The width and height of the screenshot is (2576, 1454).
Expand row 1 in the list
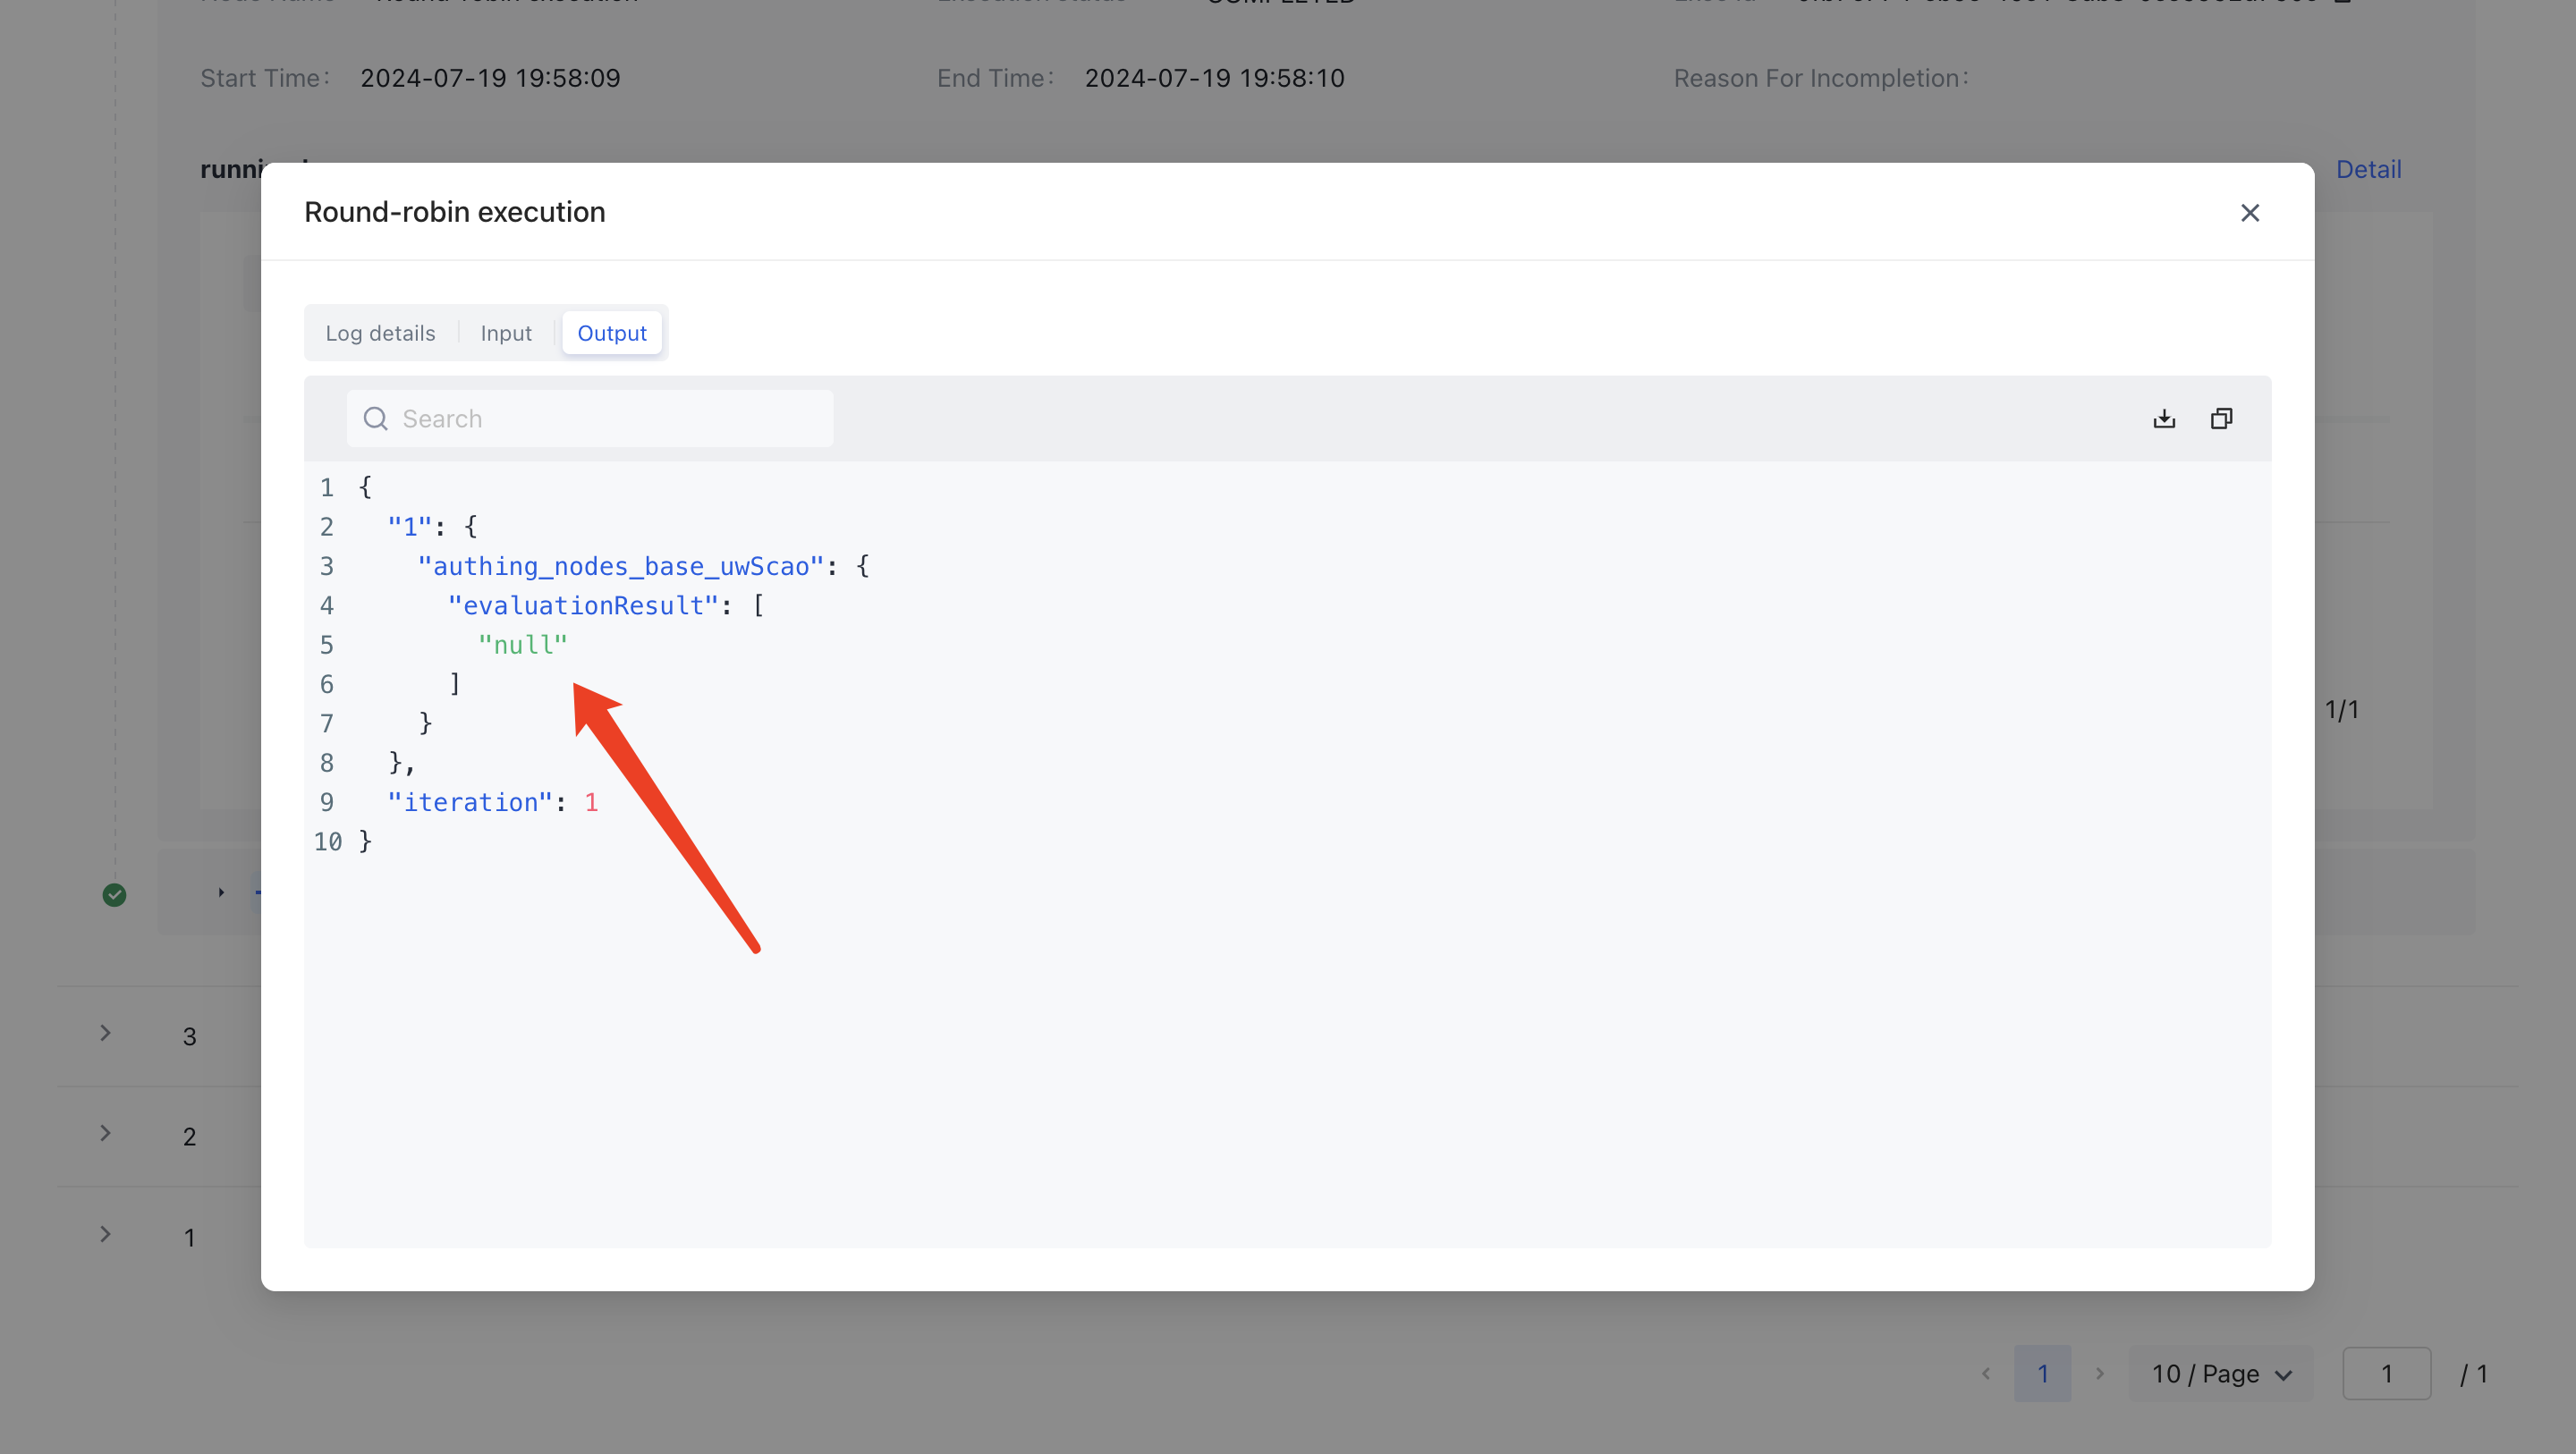pos(105,1234)
